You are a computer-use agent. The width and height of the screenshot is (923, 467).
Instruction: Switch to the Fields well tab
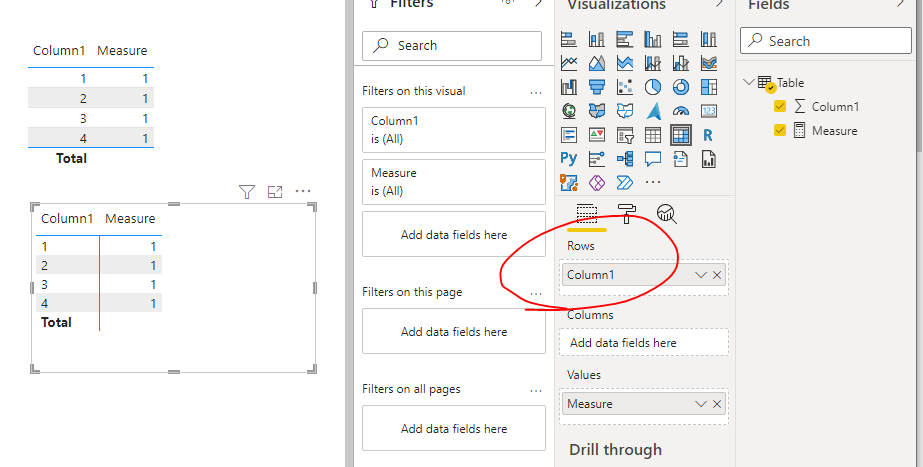click(587, 214)
